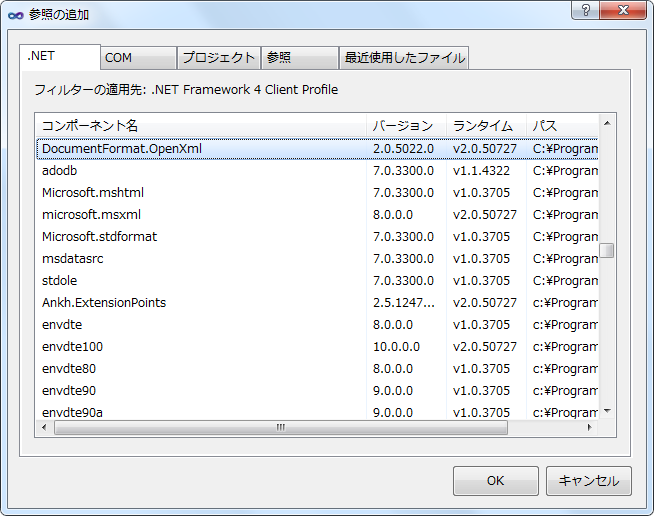
Task: Select Ankh.ExtensionPoints component
Action: point(104,303)
